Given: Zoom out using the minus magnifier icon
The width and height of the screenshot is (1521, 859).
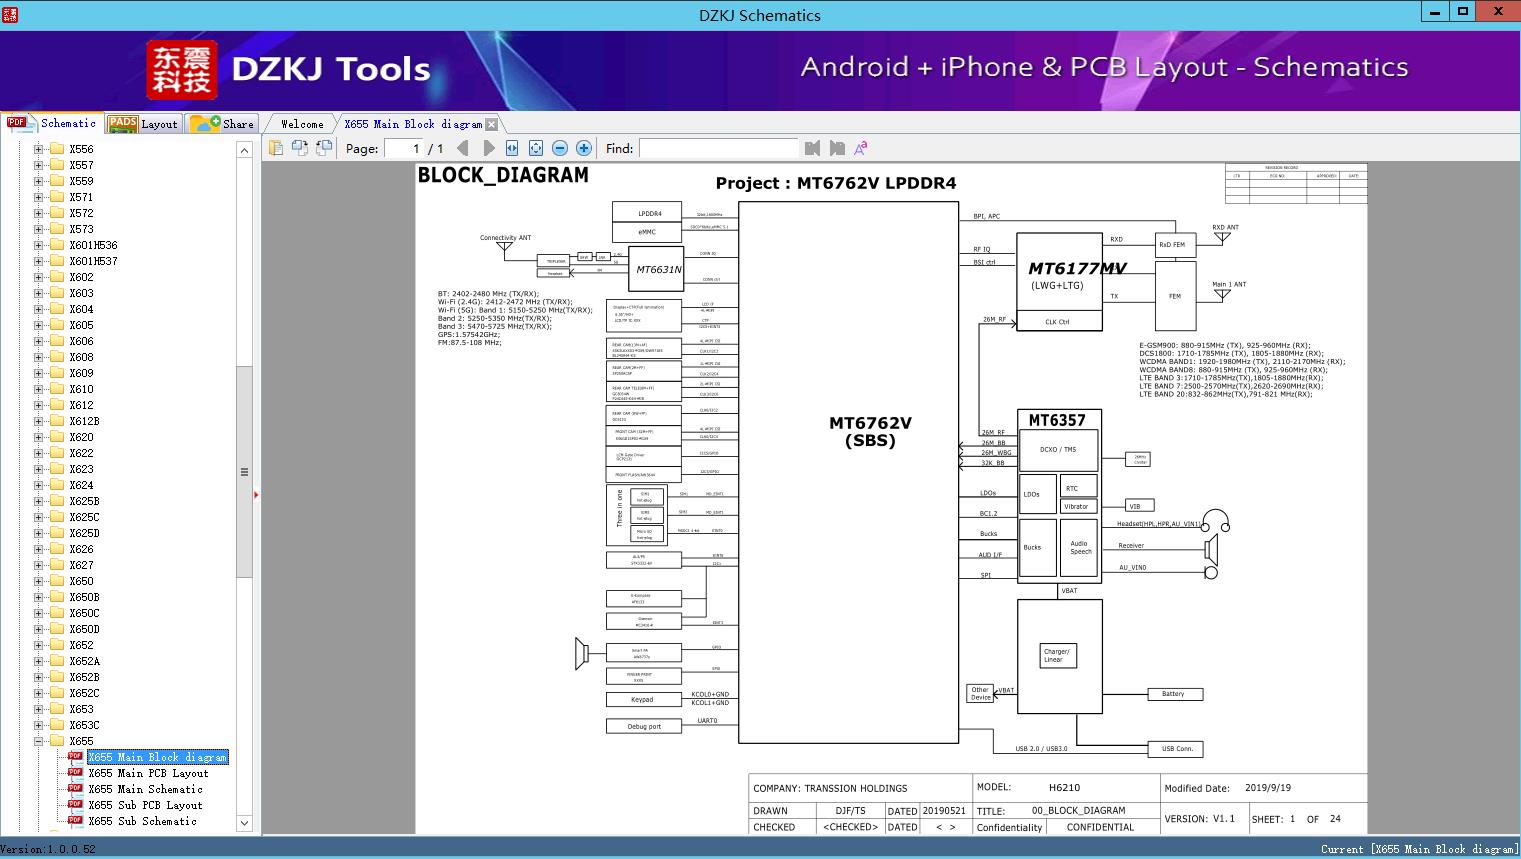Looking at the screenshot, I should point(560,147).
